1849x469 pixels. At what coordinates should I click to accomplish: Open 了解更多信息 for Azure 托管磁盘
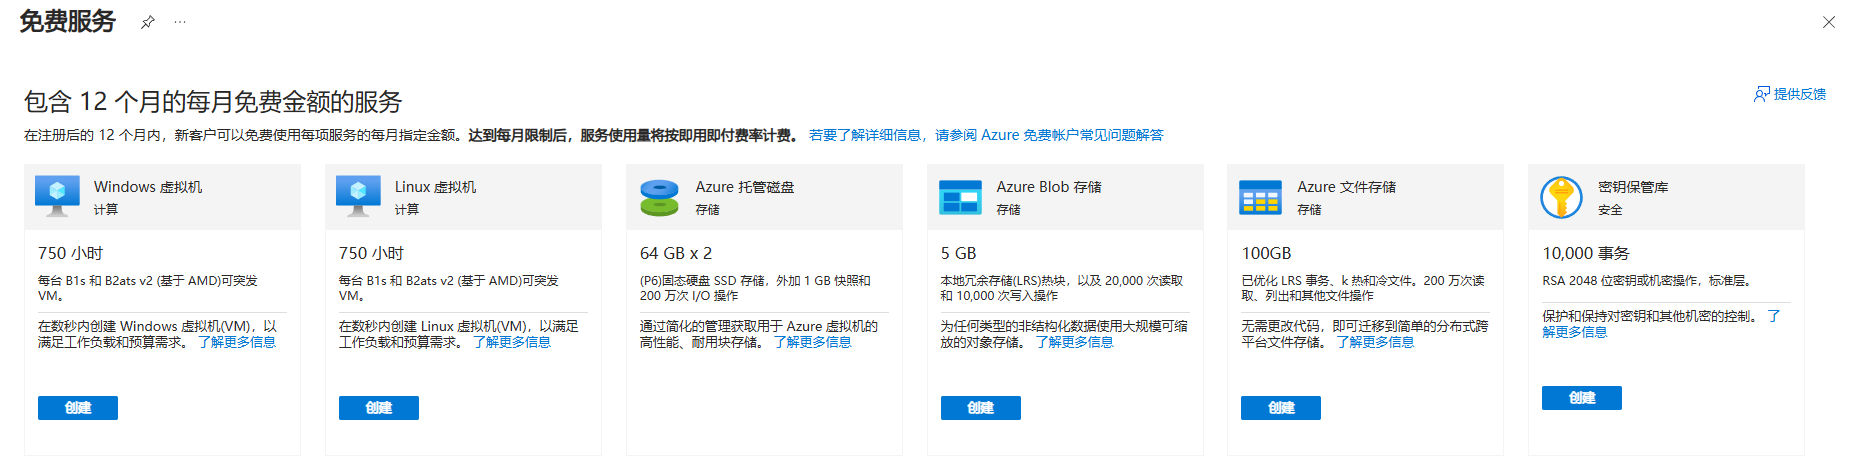[x=813, y=342]
